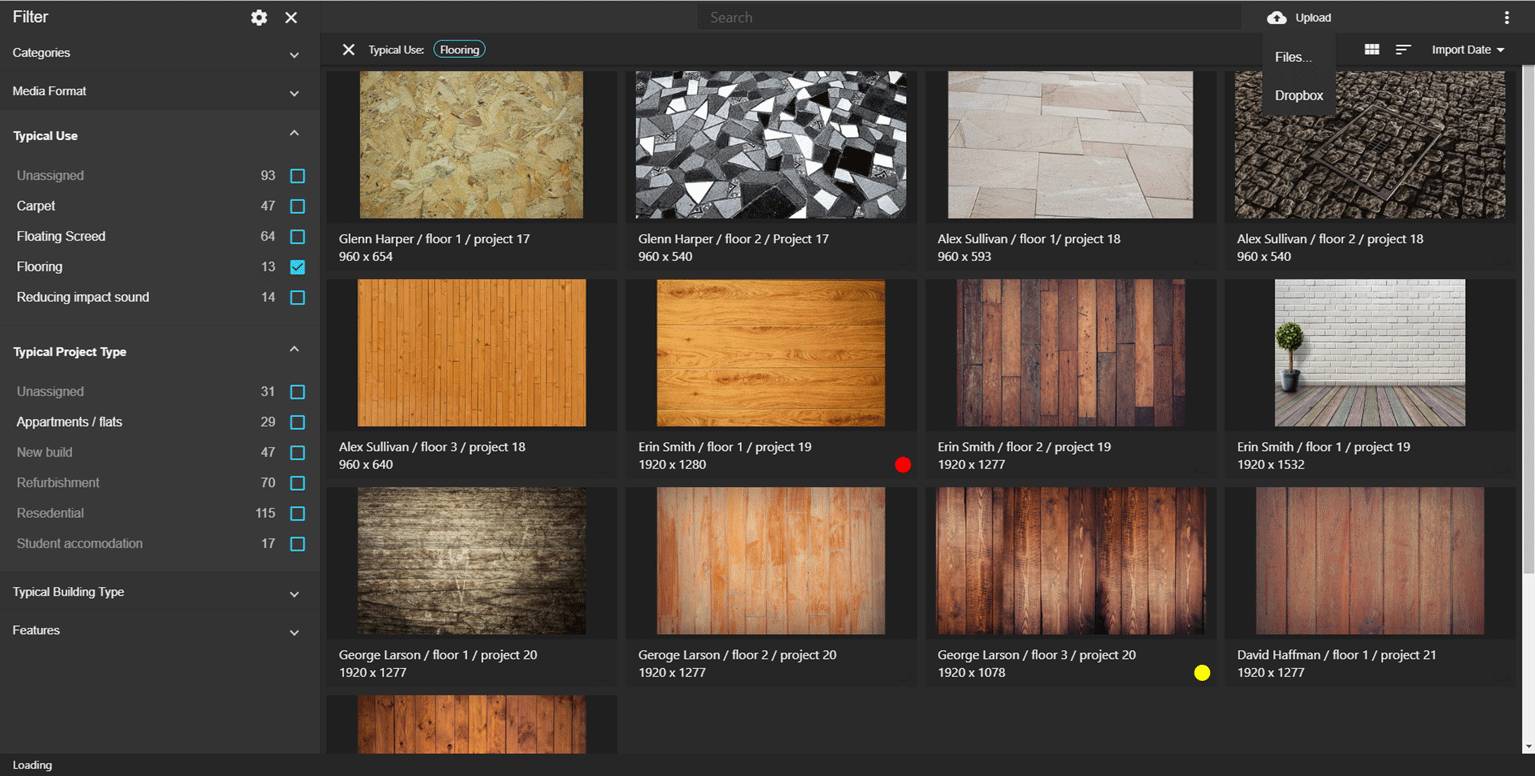Click the yellow dot on George Larson floor 3

click(x=1202, y=673)
